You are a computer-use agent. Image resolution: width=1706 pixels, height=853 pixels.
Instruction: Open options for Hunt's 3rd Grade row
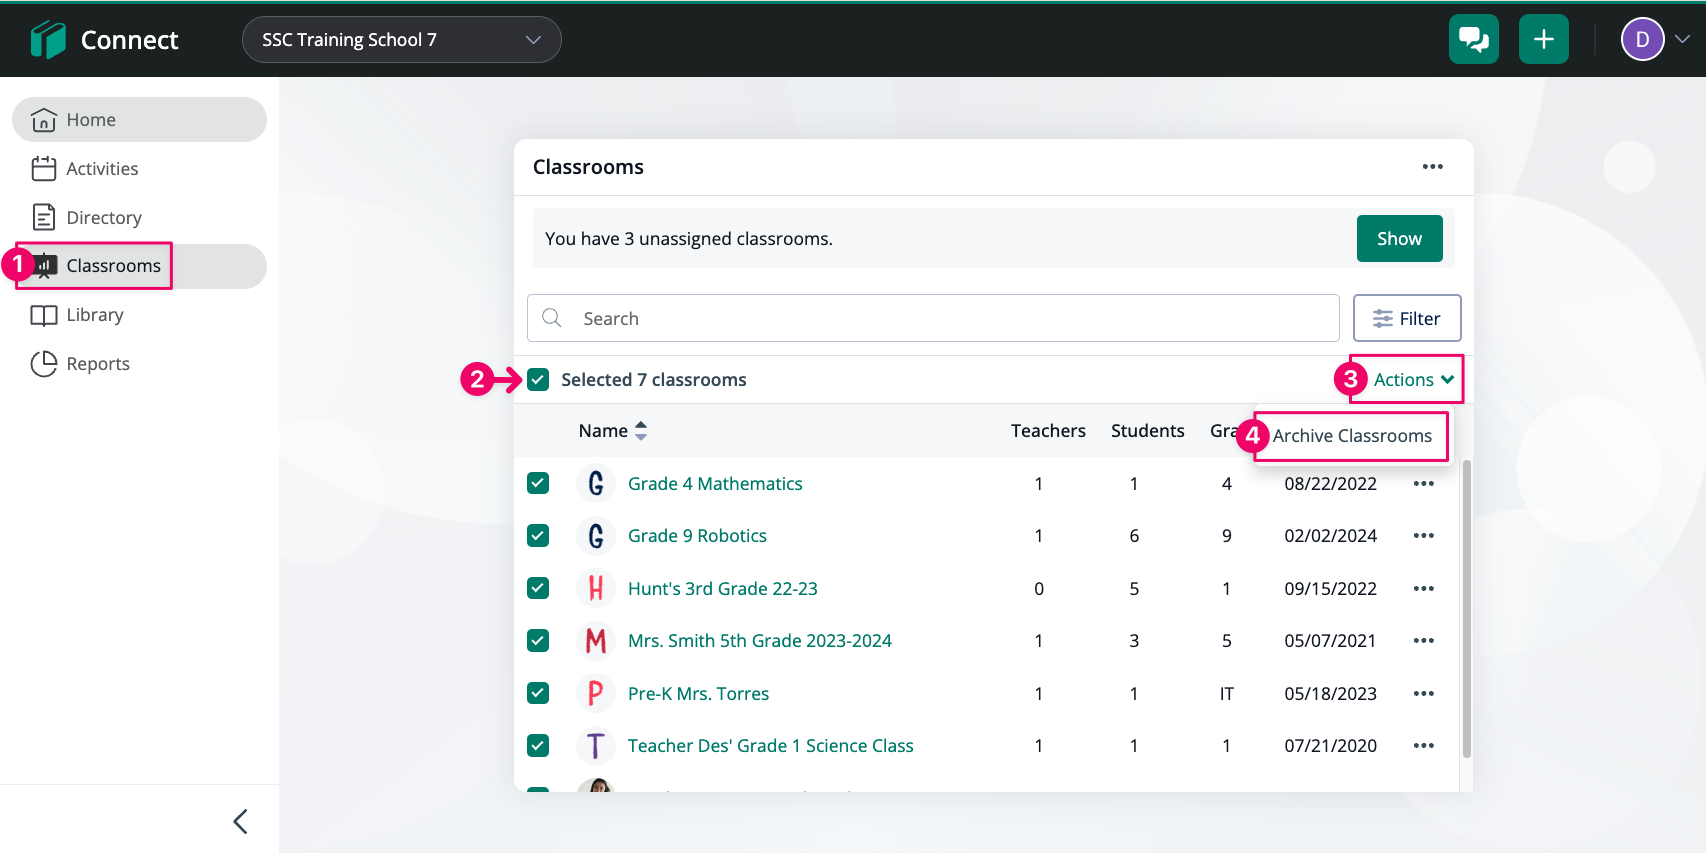1424,589
